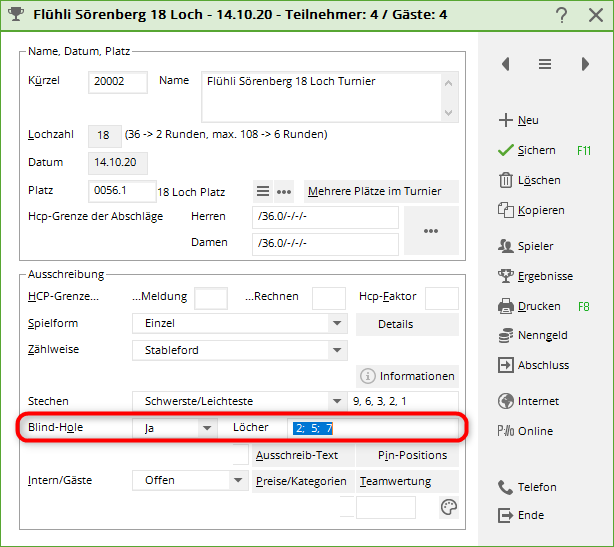The width and height of the screenshot is (614, 547).
Task: Save with the Sichern checkmark
Action: [505, 150]
